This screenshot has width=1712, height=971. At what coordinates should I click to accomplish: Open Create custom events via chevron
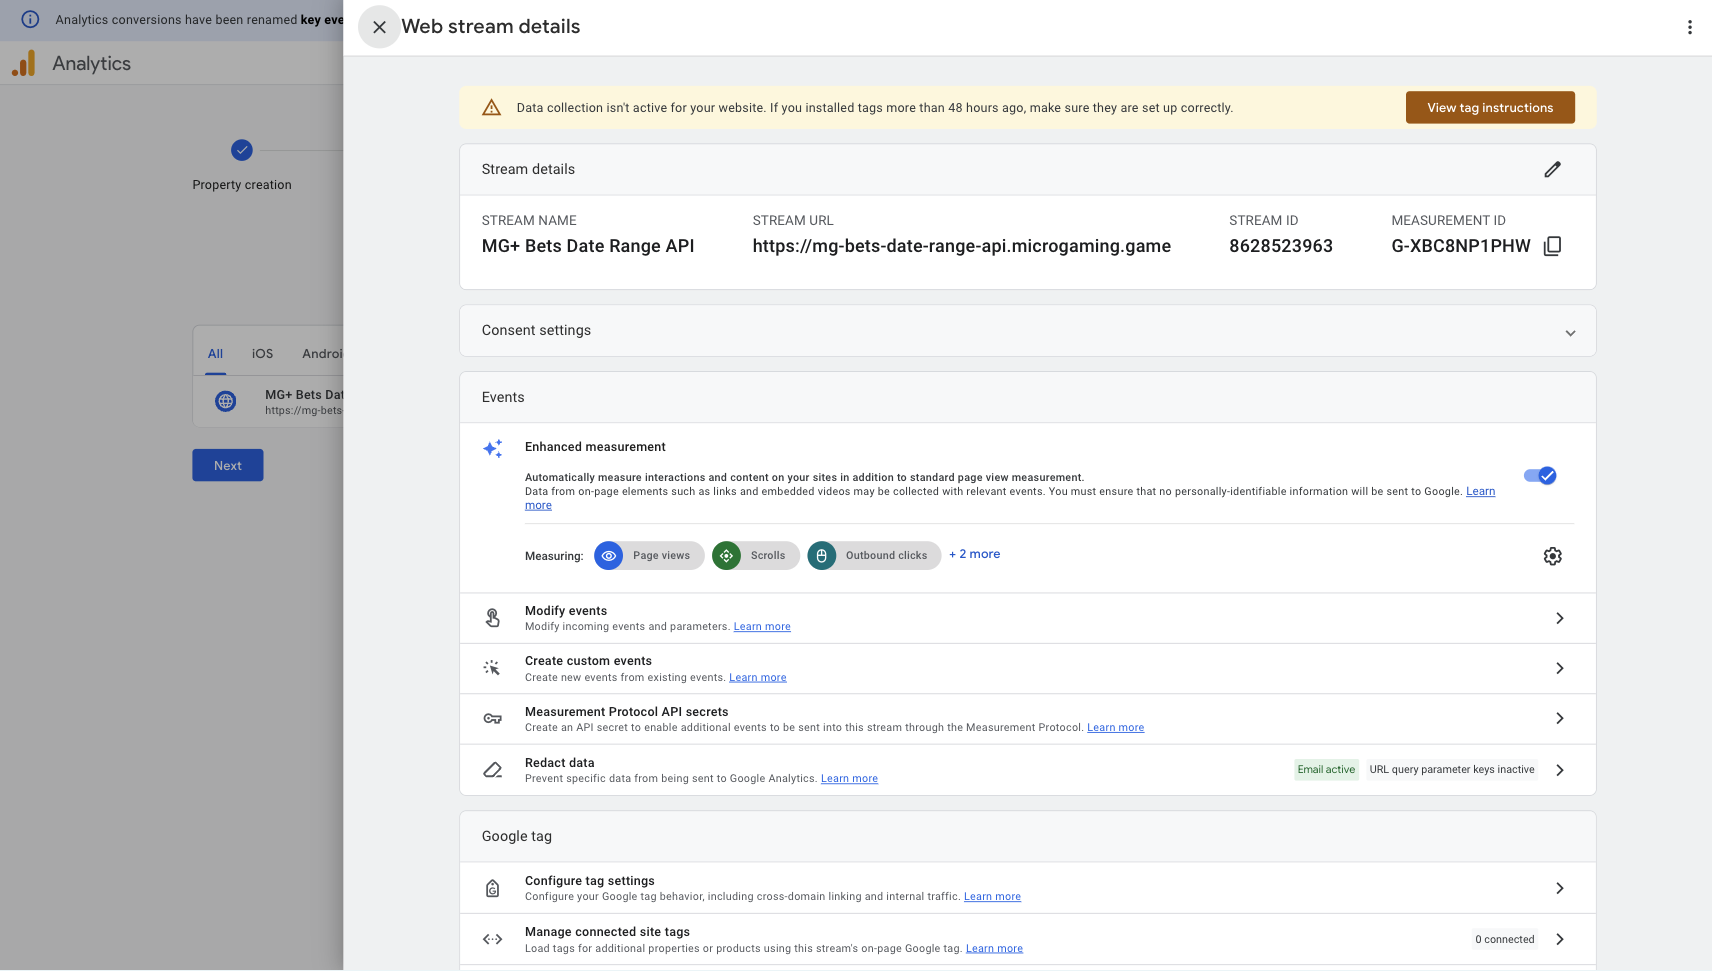[x=1559, y=668]
